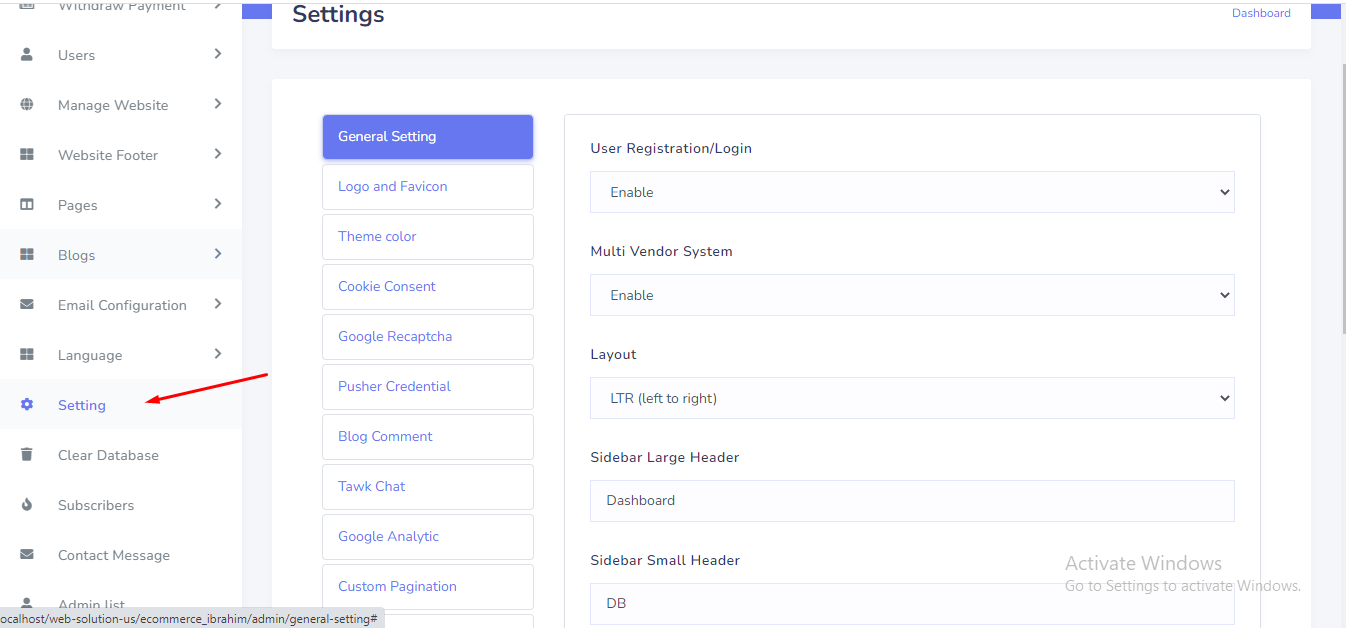Switch to the Logo and Favicon tab
The image size is (1346, 628).
pos(427,187)
